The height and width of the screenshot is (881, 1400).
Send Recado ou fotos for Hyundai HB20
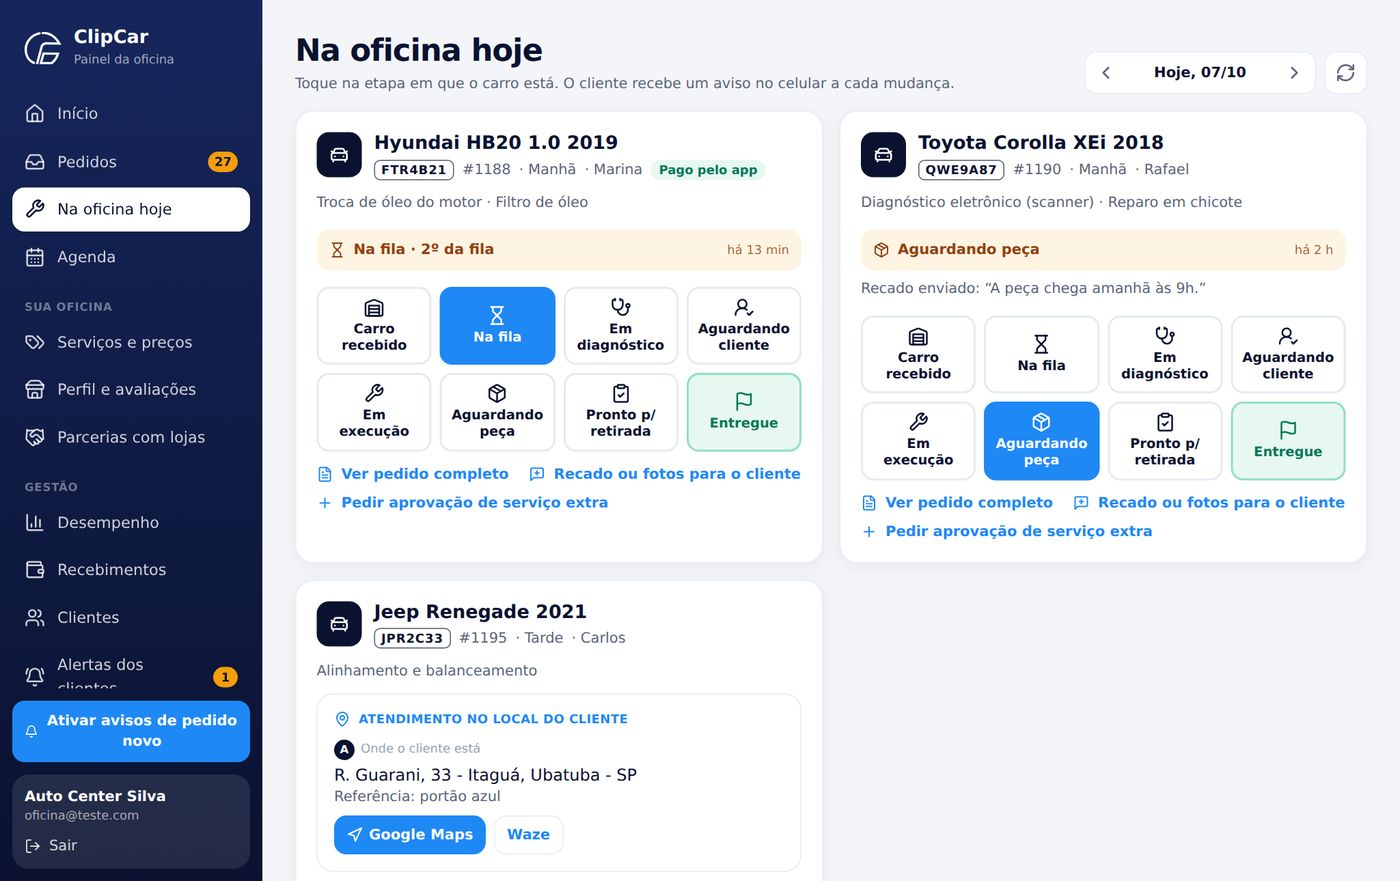coord(665,474)
